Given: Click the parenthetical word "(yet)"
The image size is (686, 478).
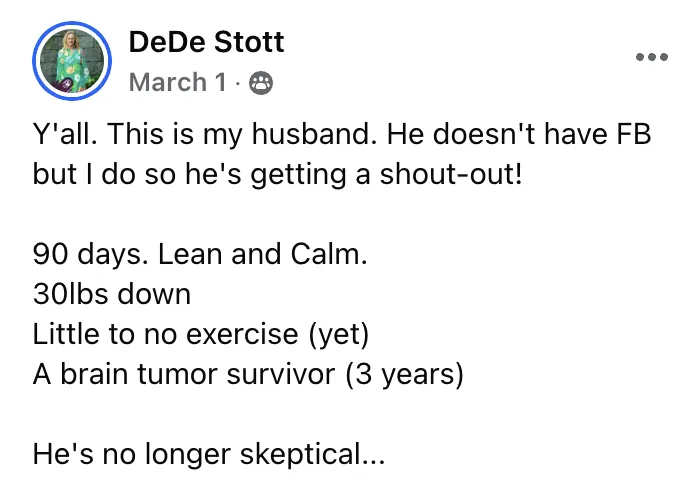Looking at the screenshot, I should 339,335.
